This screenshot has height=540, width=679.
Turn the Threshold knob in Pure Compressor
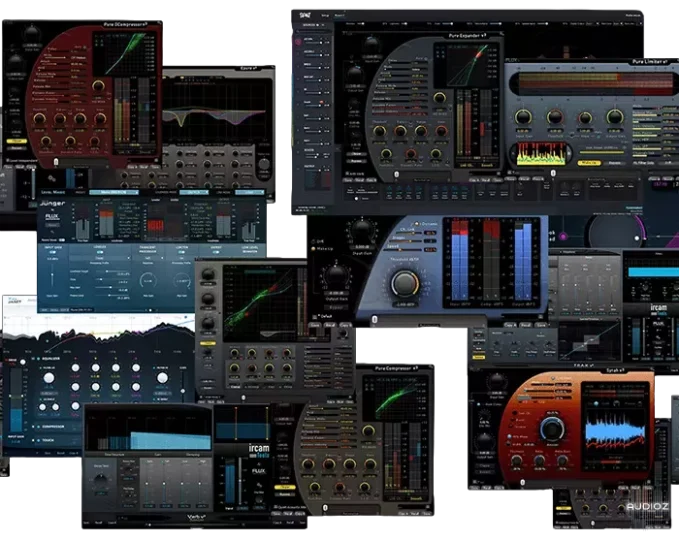(x=308, y=464)
